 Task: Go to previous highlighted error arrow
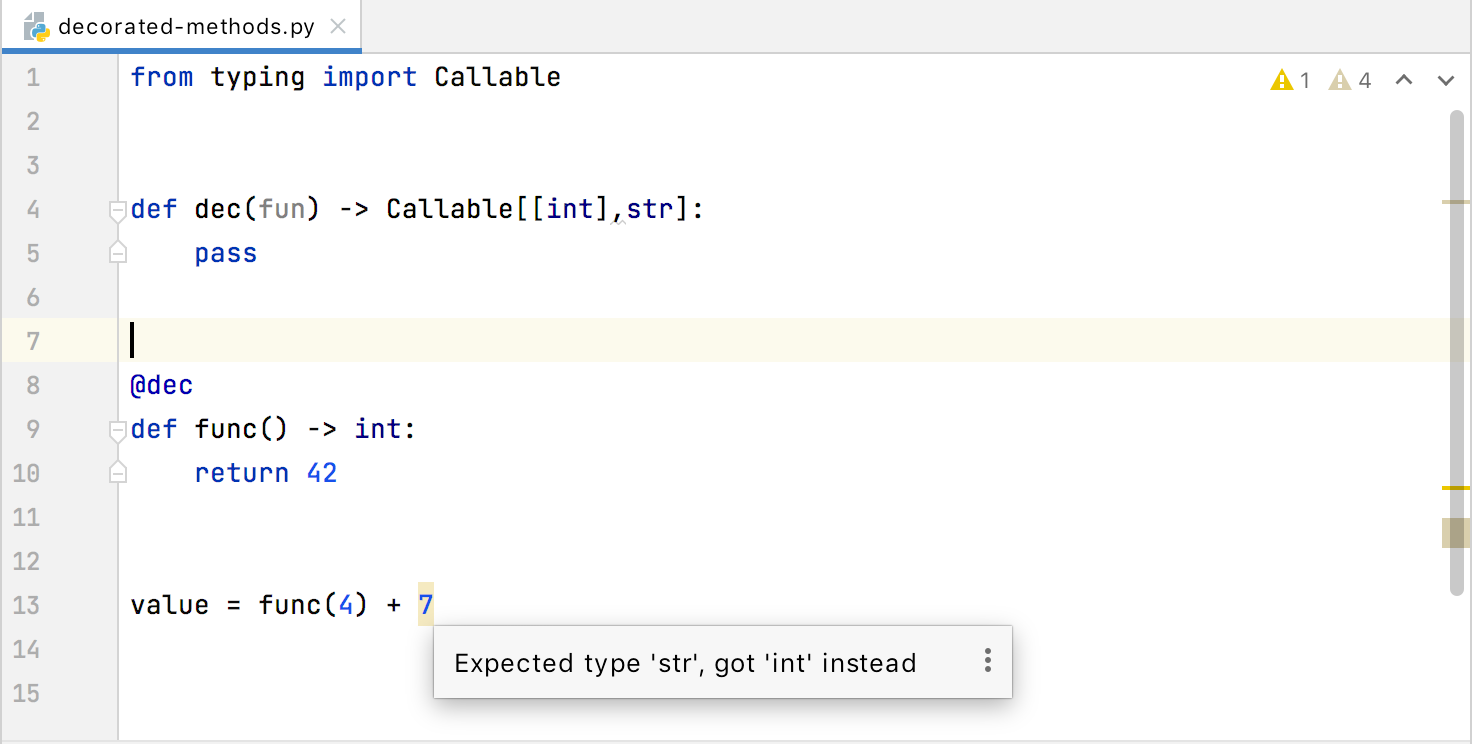point(1404,81)
